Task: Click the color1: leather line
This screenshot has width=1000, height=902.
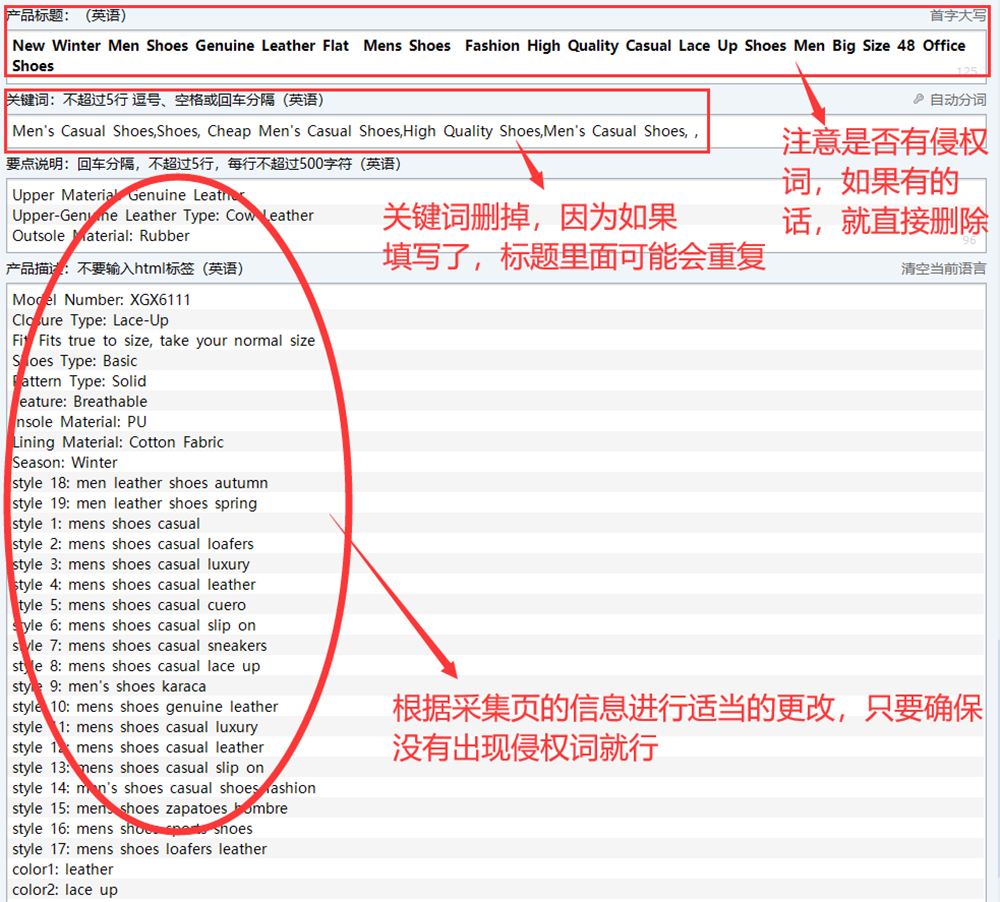Action: (x=63, y=870)
